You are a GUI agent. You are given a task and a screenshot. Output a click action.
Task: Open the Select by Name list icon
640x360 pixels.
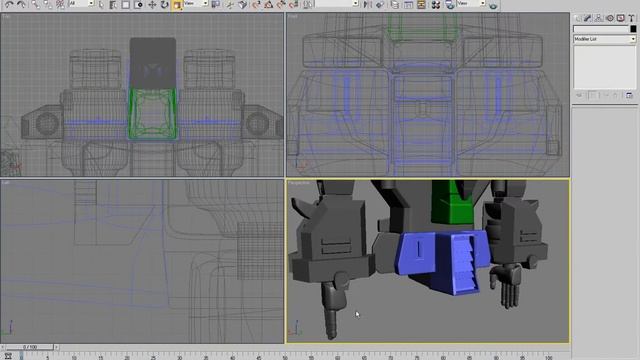113,5
